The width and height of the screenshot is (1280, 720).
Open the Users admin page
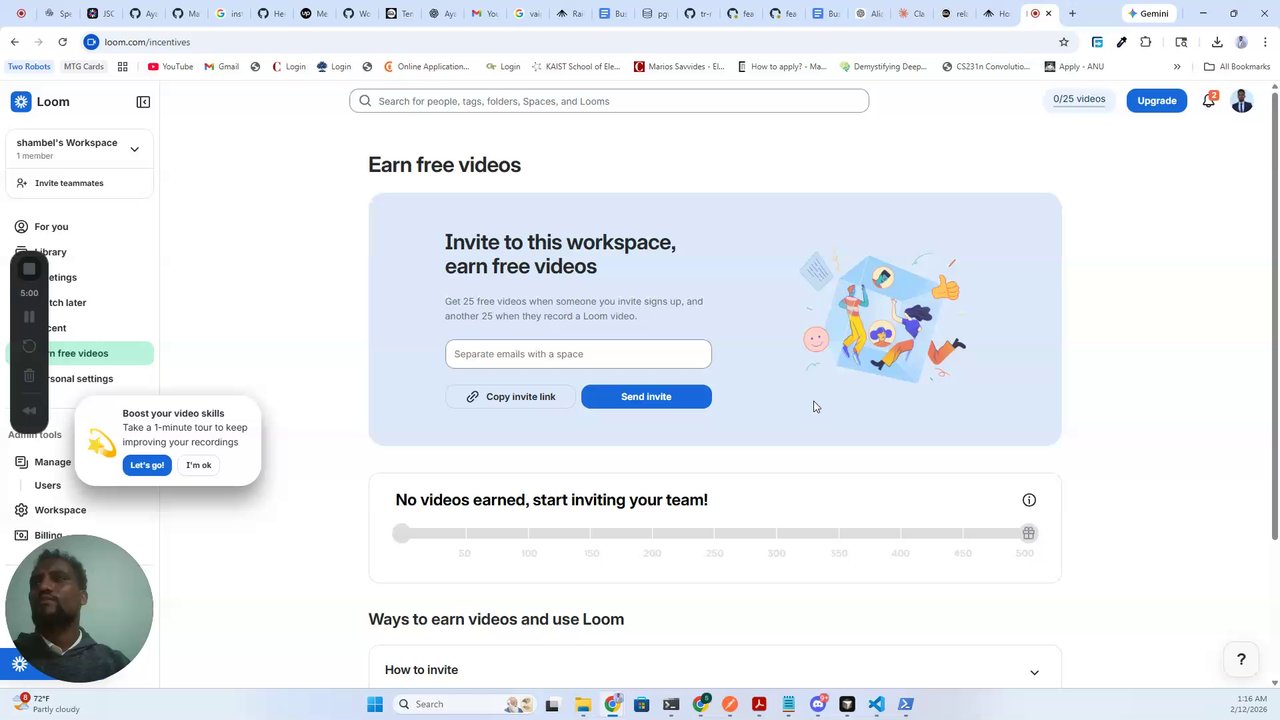(48, 486)
